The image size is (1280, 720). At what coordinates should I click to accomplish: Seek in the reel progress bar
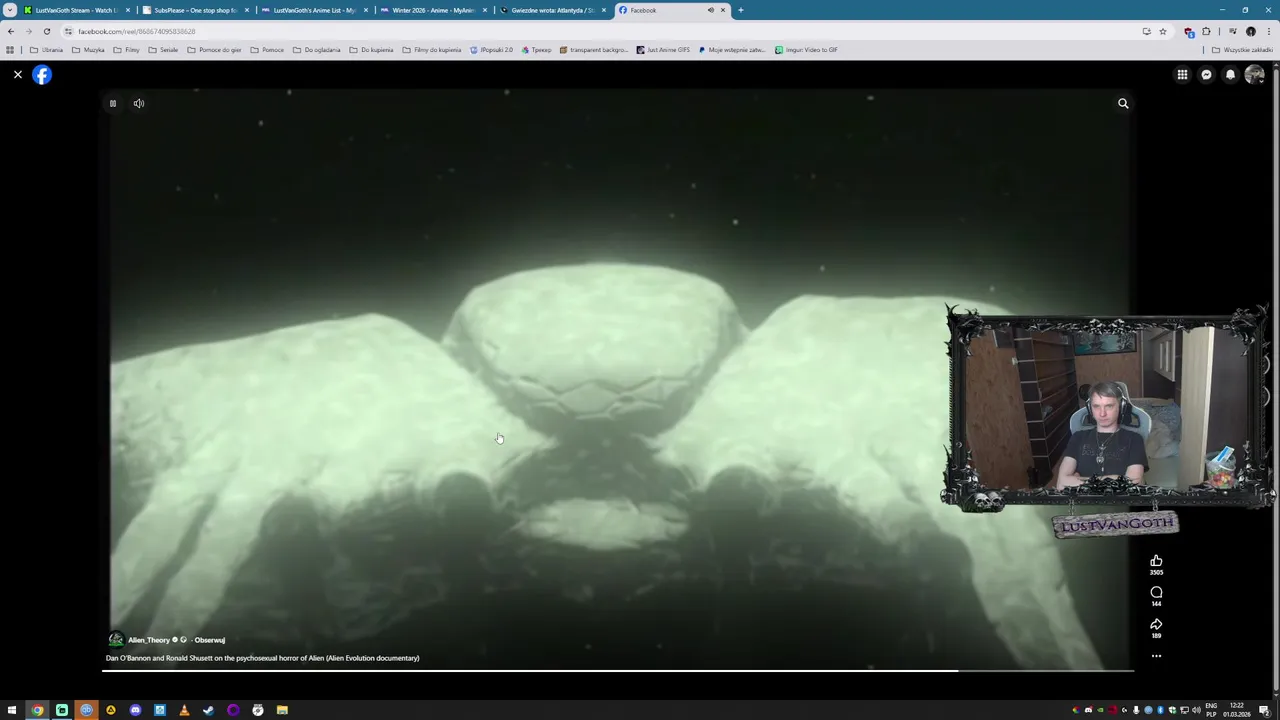pyautogui.click(x=618, y=670)
